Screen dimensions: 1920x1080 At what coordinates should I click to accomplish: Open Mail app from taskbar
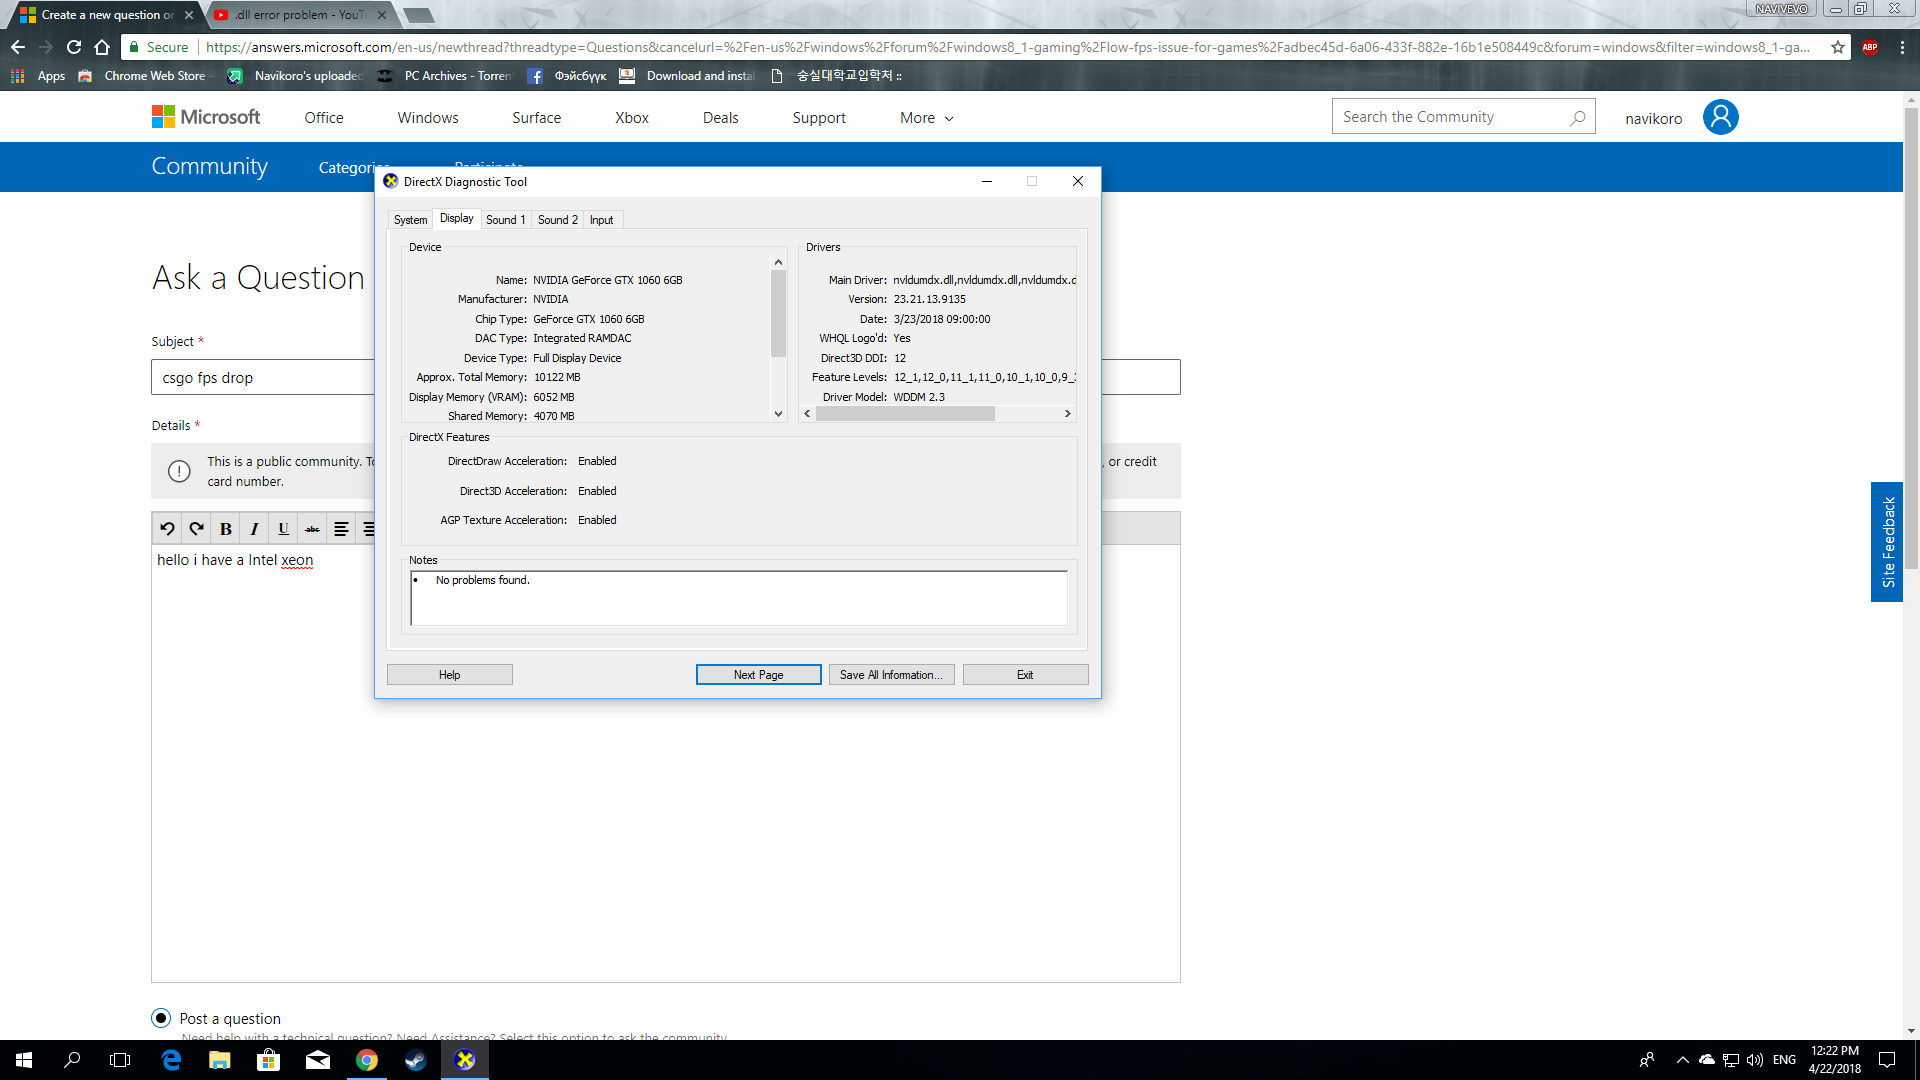click(x=318, y=1060)
